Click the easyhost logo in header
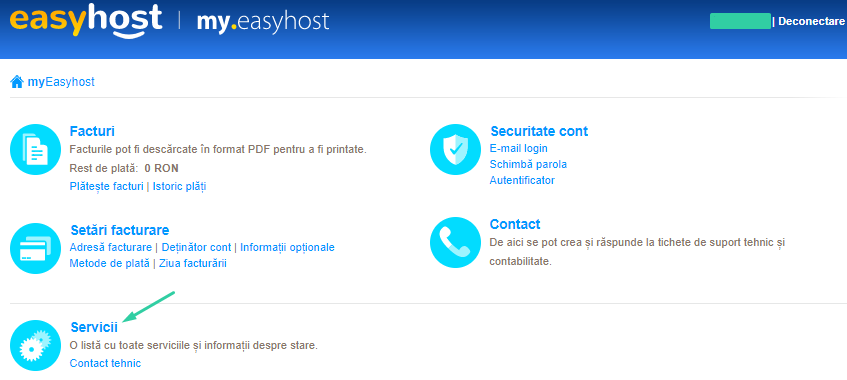Image resolution: width=847 pixels, height=380 pixels. (x=86, y=22)
